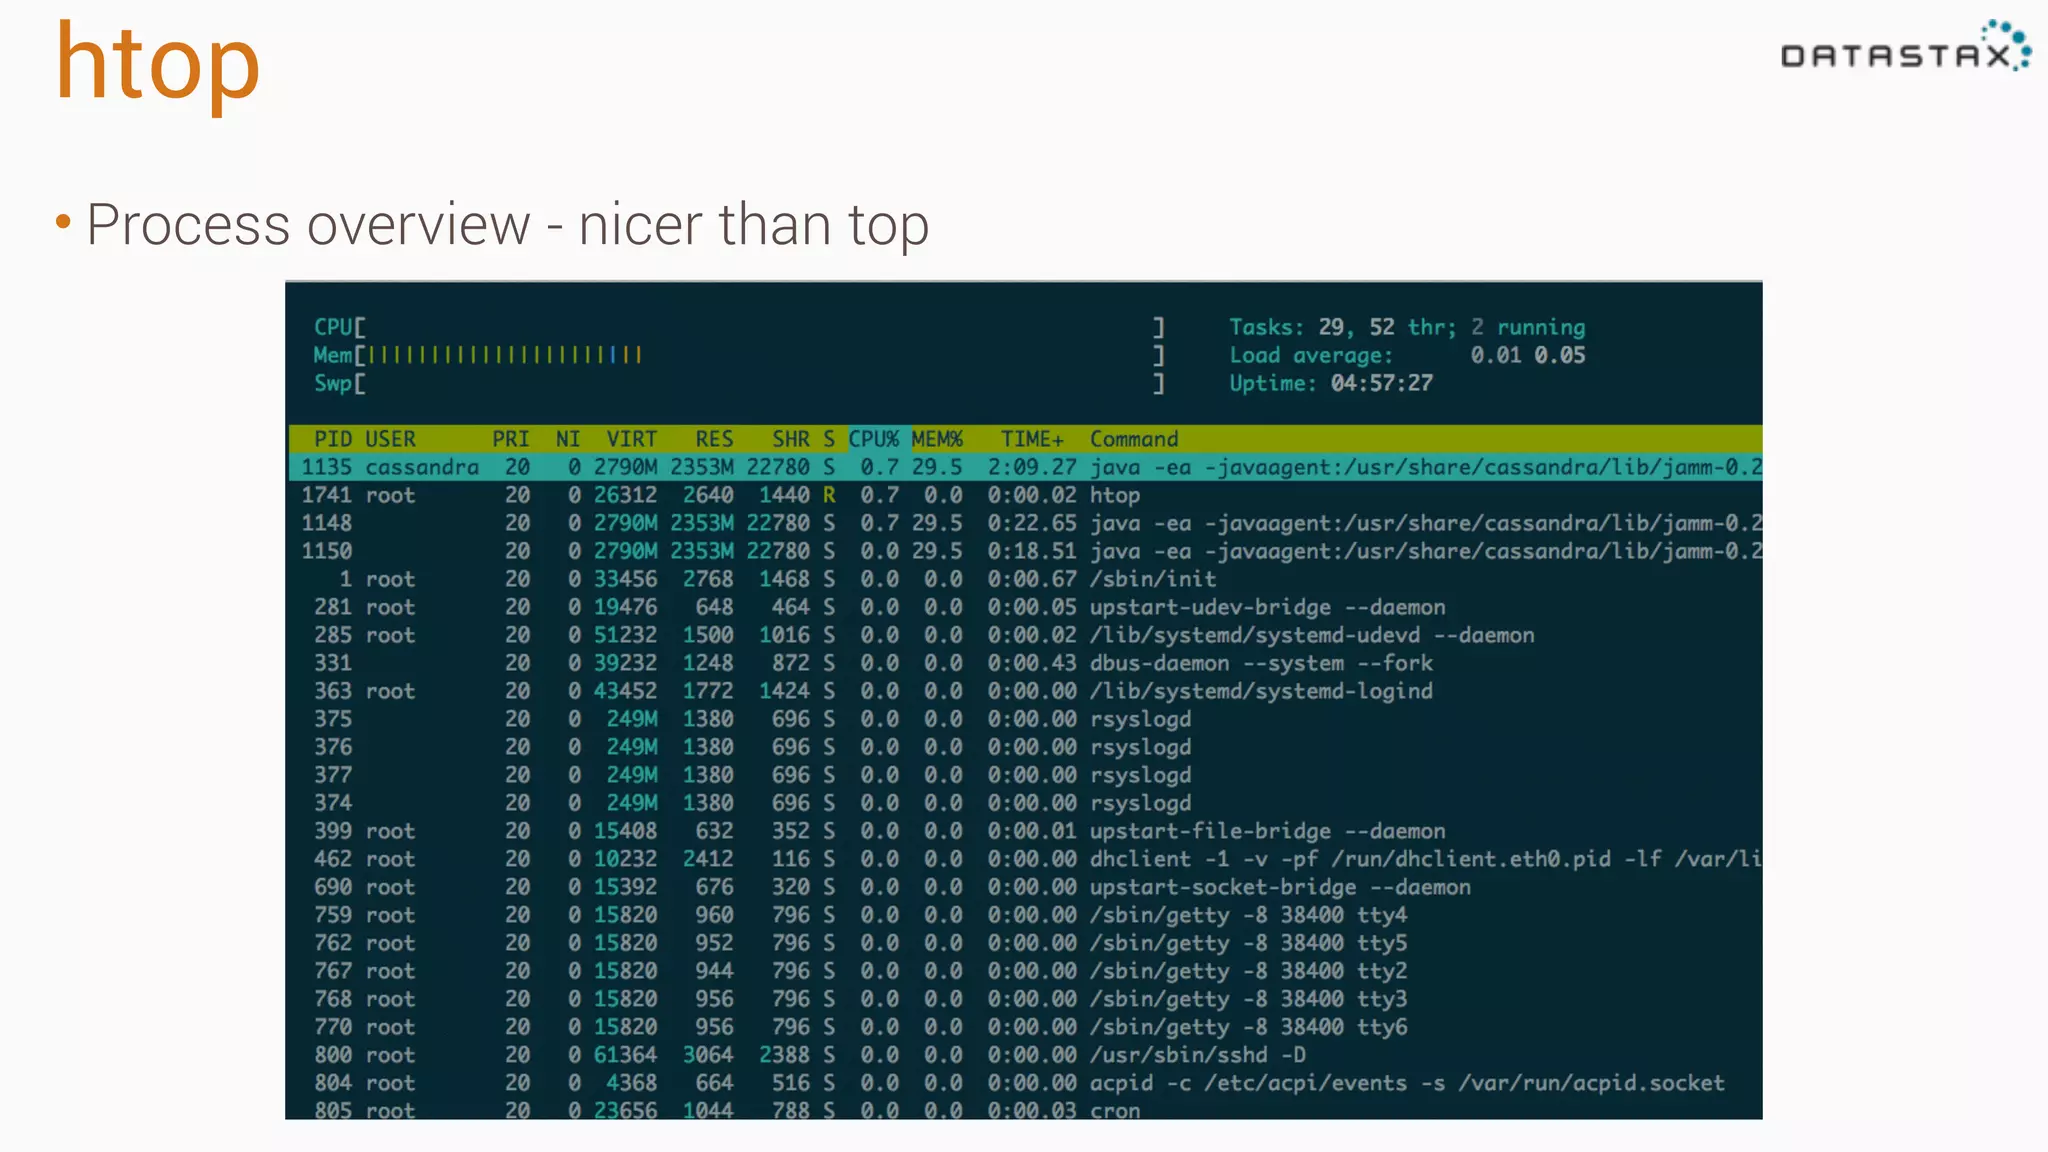
Task: Select the upstart-udev-bridge process row
Action: (x=1025, y=607)
